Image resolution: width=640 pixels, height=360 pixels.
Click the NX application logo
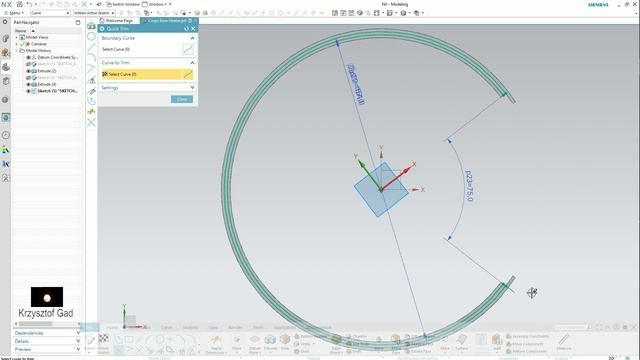(6, 4)
